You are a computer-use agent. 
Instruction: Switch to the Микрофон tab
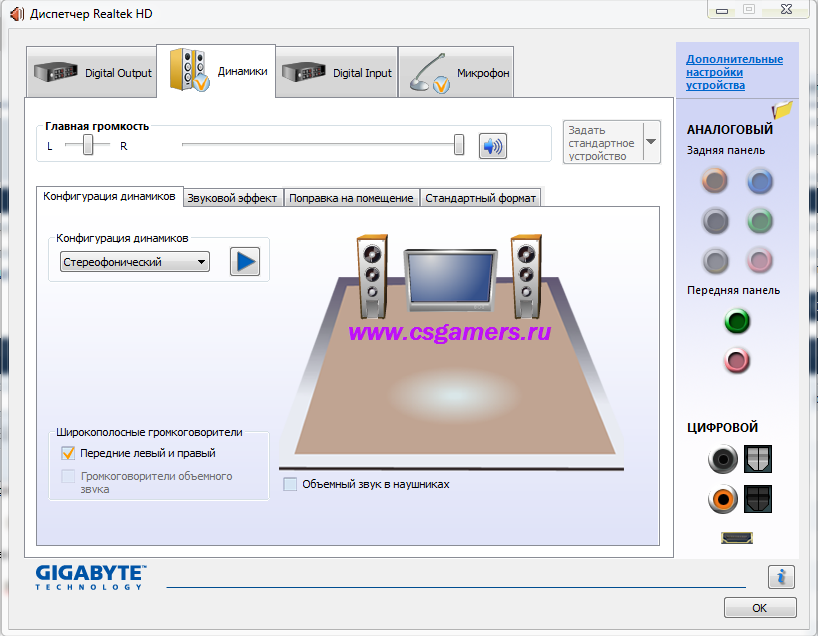point(456,73)
